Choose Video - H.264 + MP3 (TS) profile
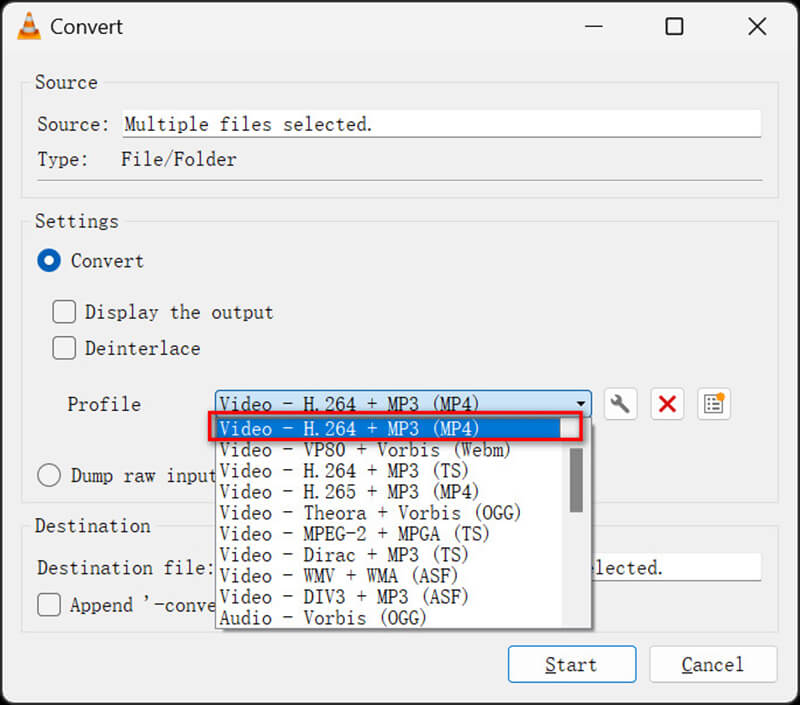The image size is (800, 705). (x=391, y=471)
